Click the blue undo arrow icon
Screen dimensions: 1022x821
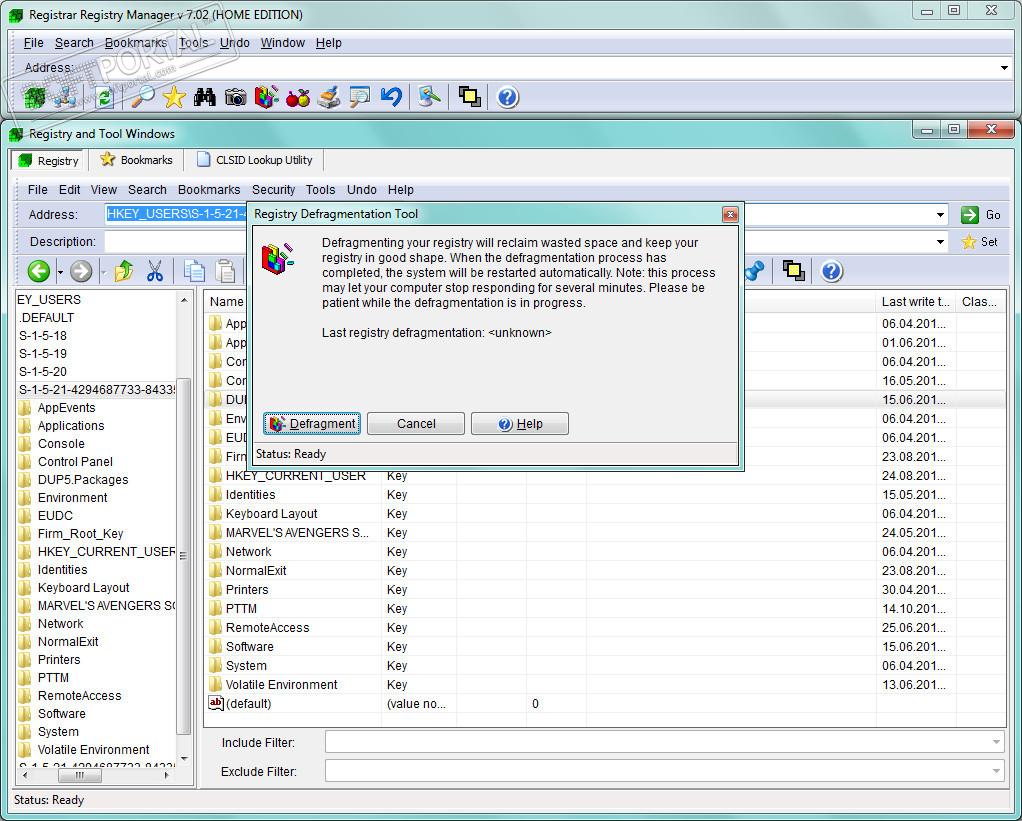390,98
